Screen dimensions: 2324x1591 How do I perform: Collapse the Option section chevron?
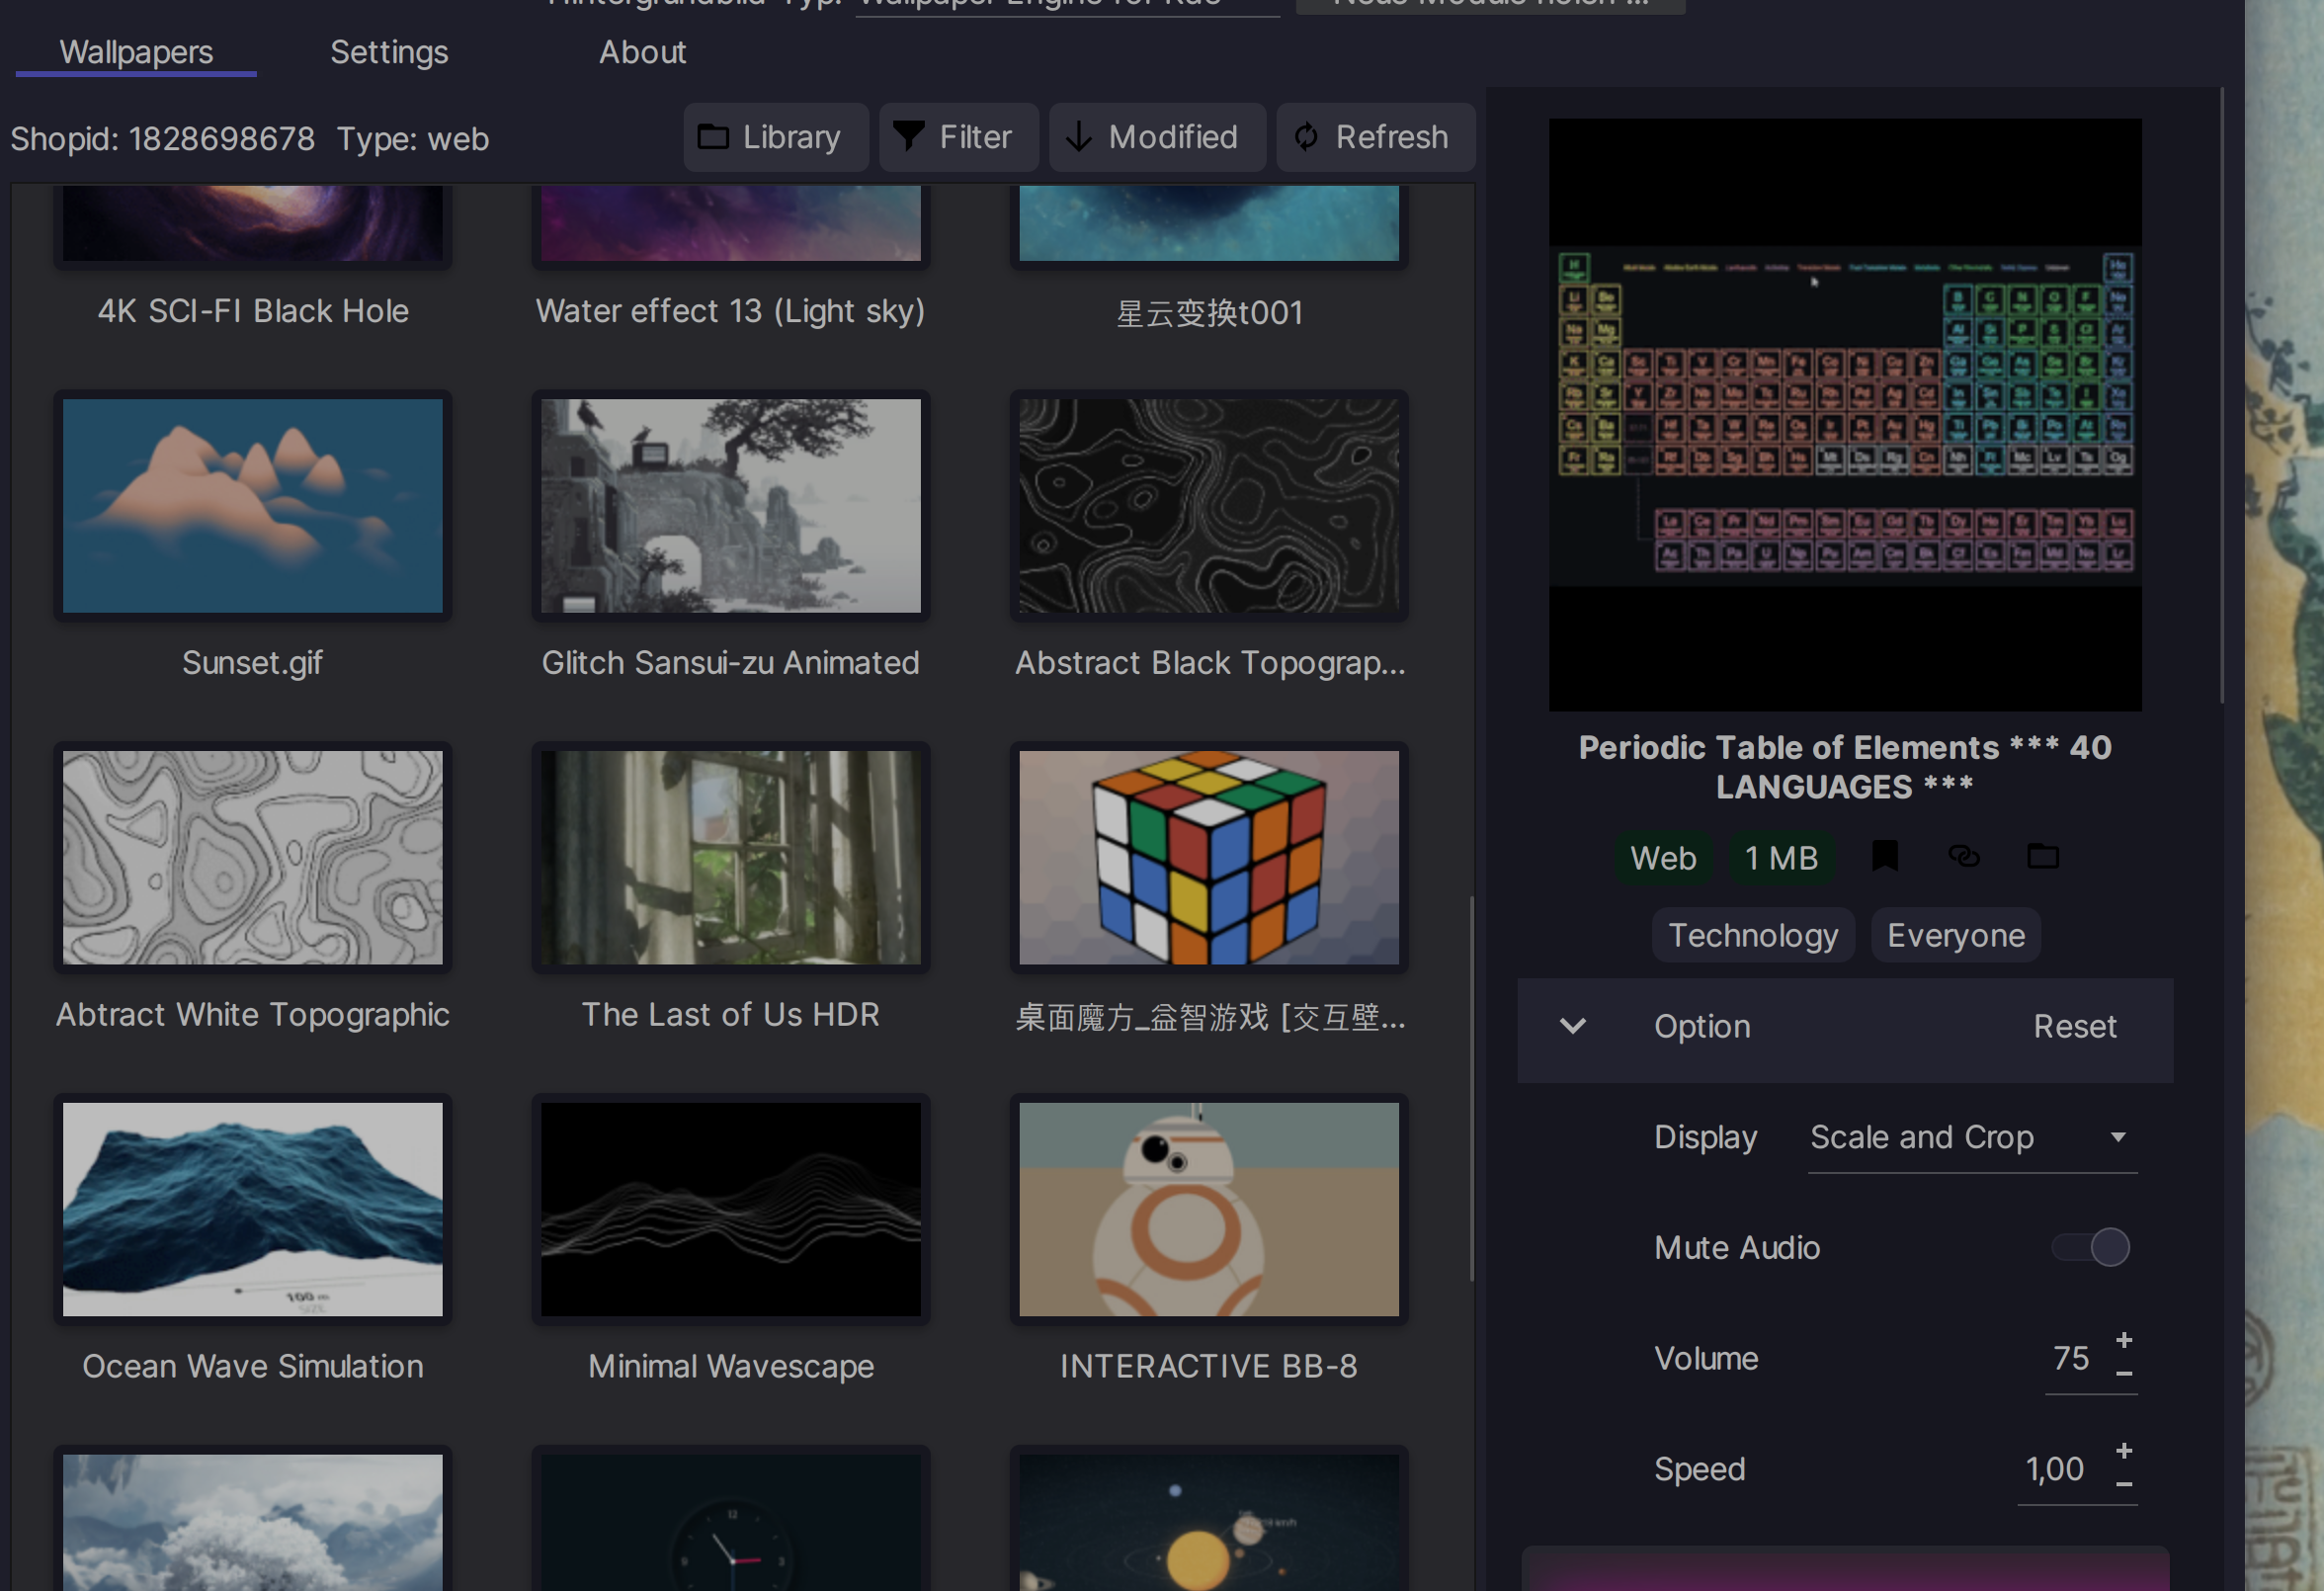pyautogui.click(x=1573, y=1026)
